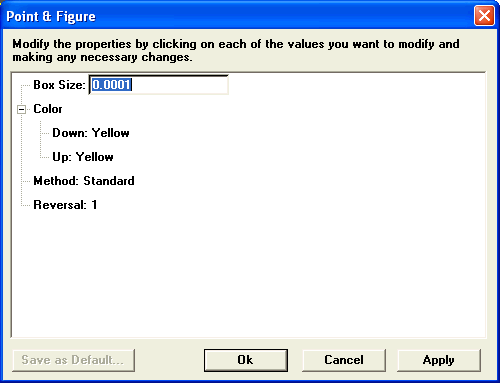Select the Reversal property label
The height and width of the screenshot is (383, 500).
tap(60, 205)
